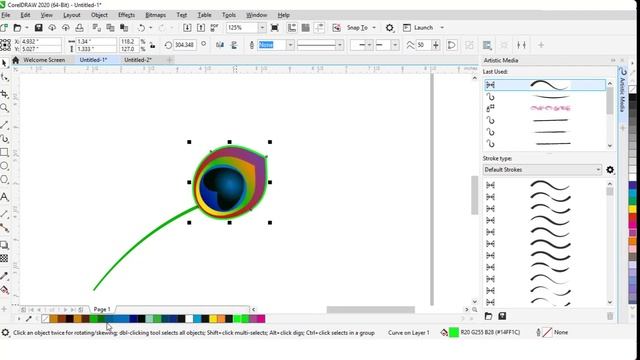Click the Full-screen preview icon
Viewport: 640px width, 360px height.
[275, 28]
